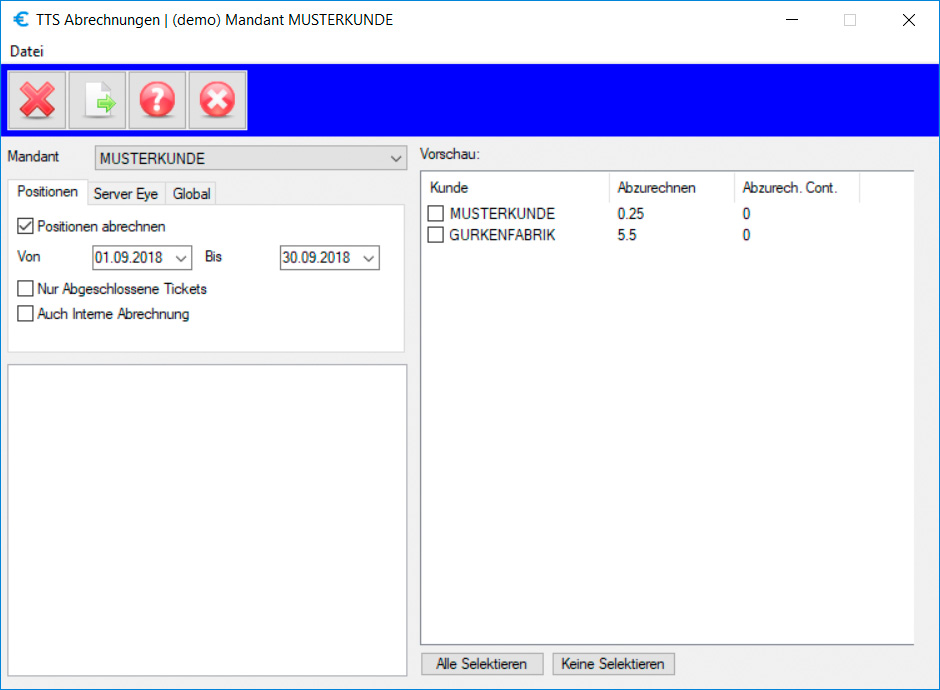Click the round red cancel toolbar icon
This screenshot has height=690, width=940.
pyautogui.click(x=218, y=100)
